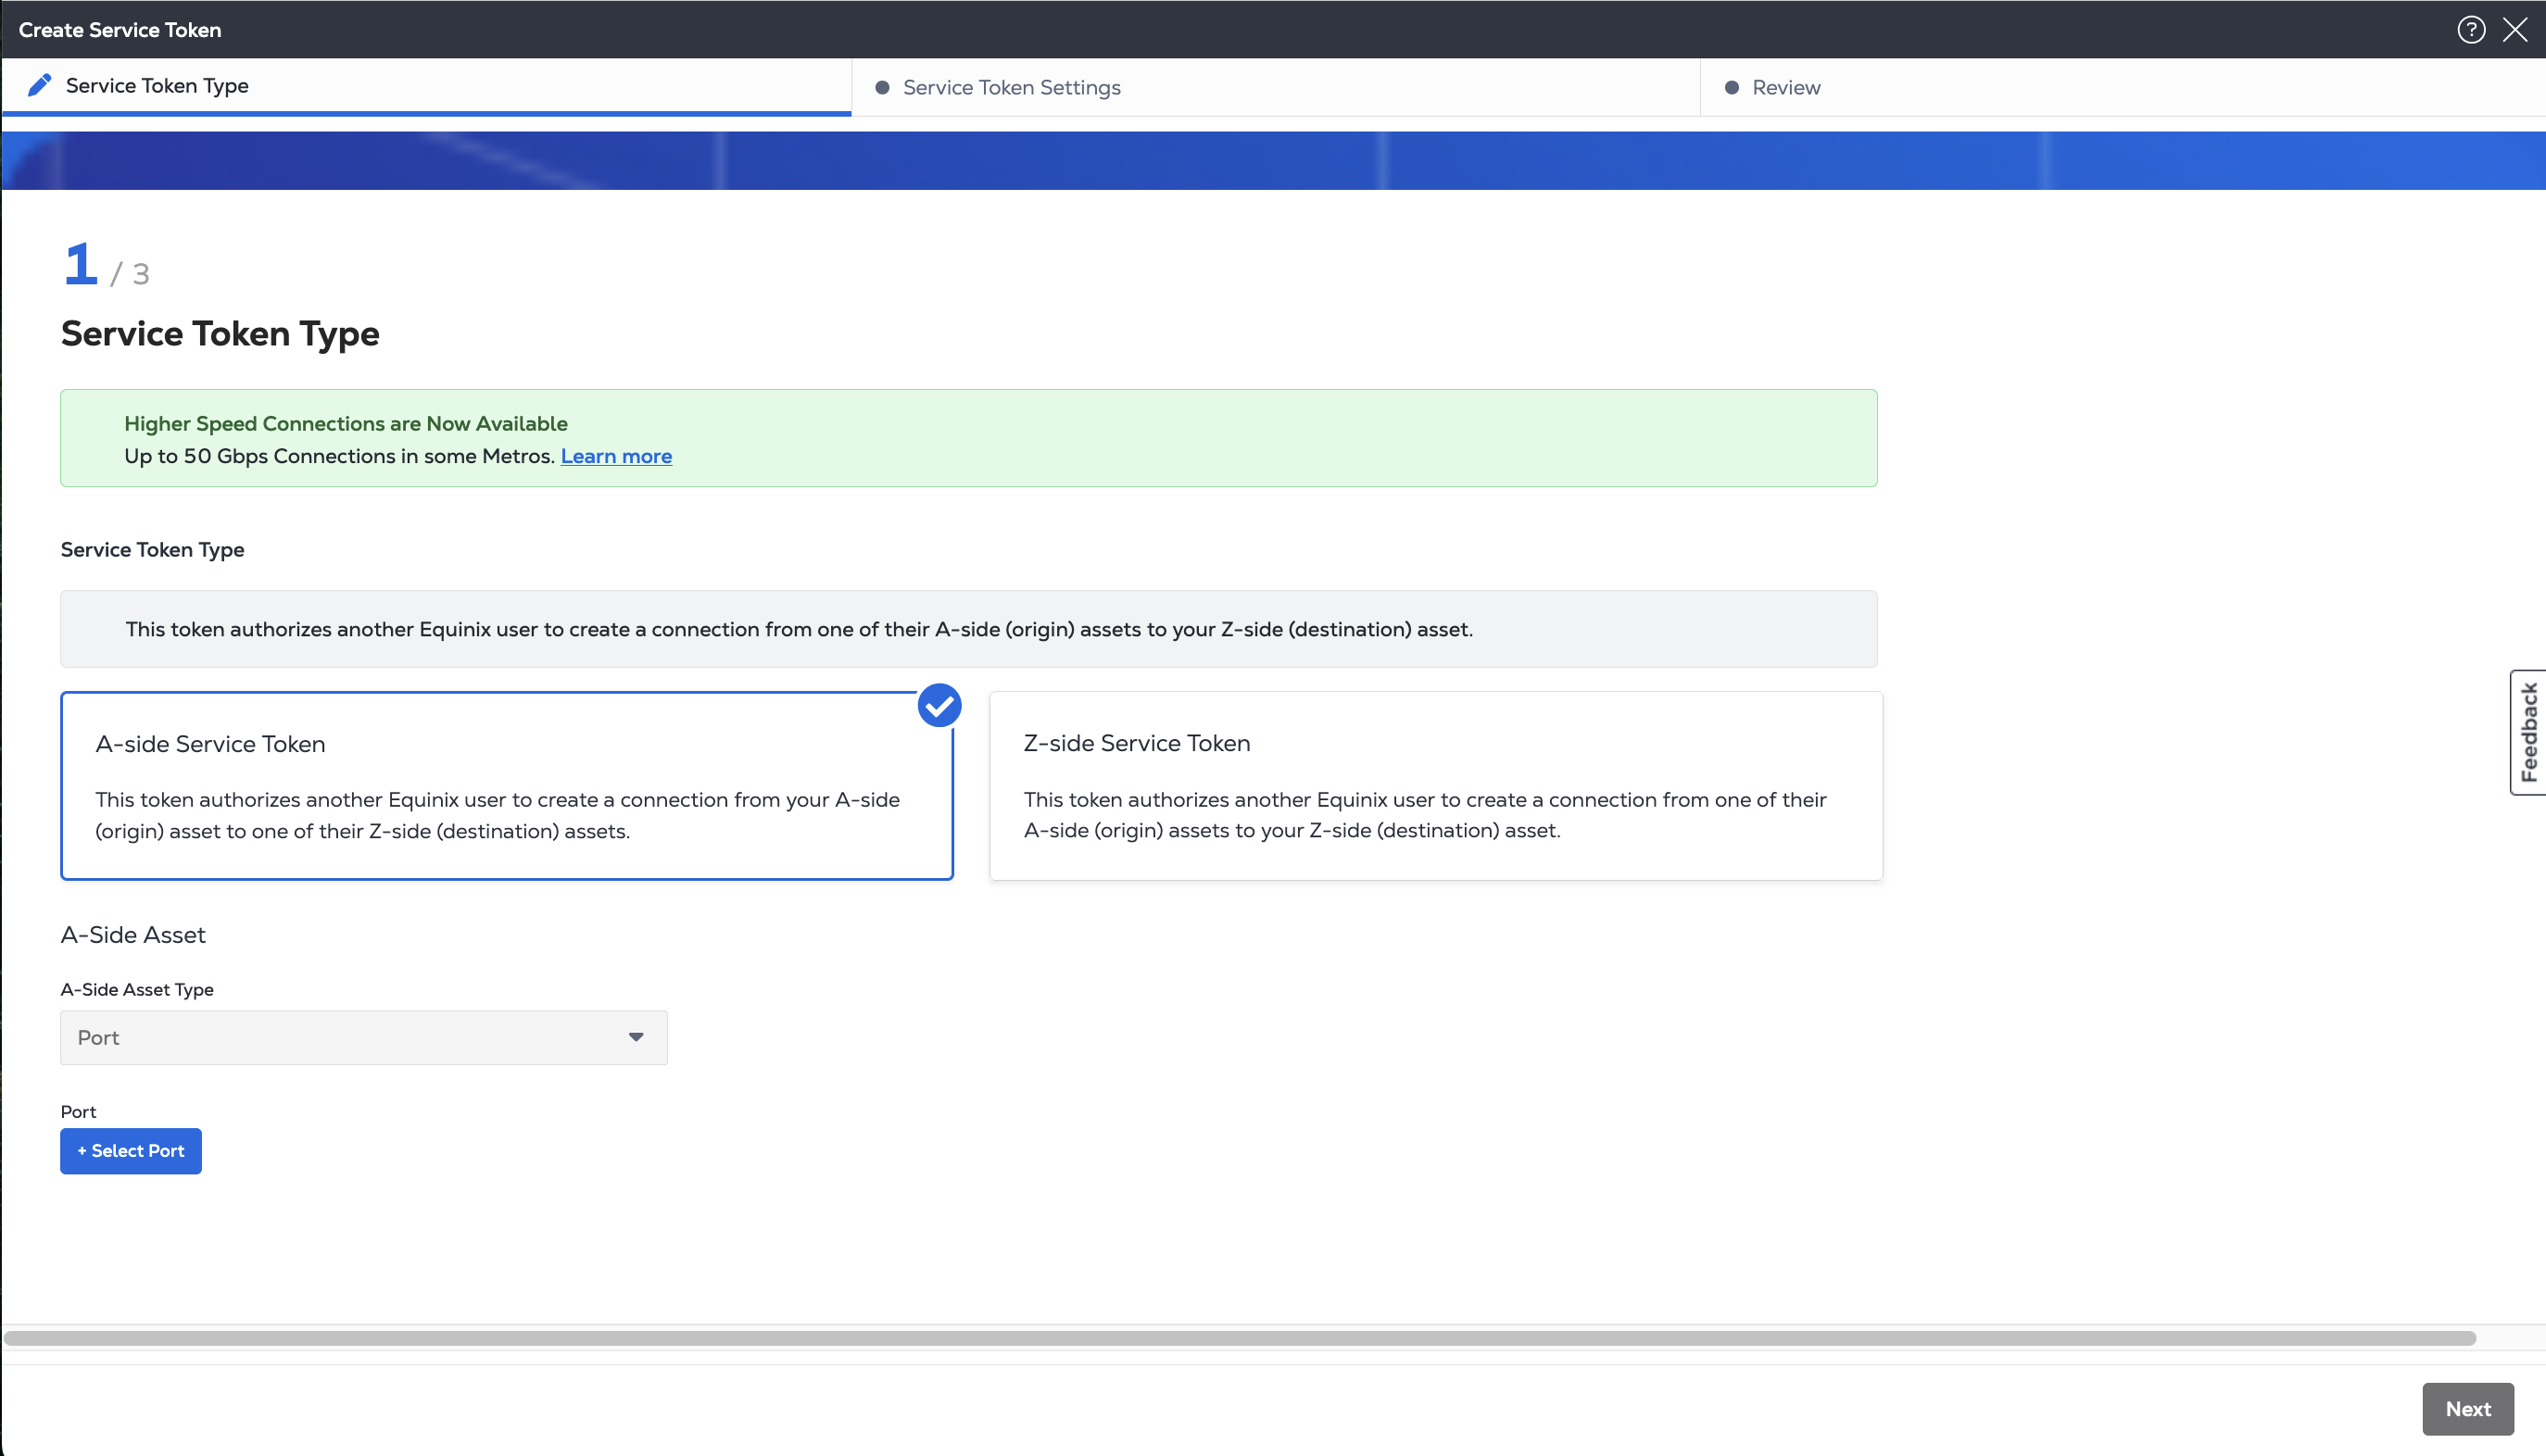Click the pencil icon on Service Token Type step
Viewport: 2546px width, 1456px height.
39,86
